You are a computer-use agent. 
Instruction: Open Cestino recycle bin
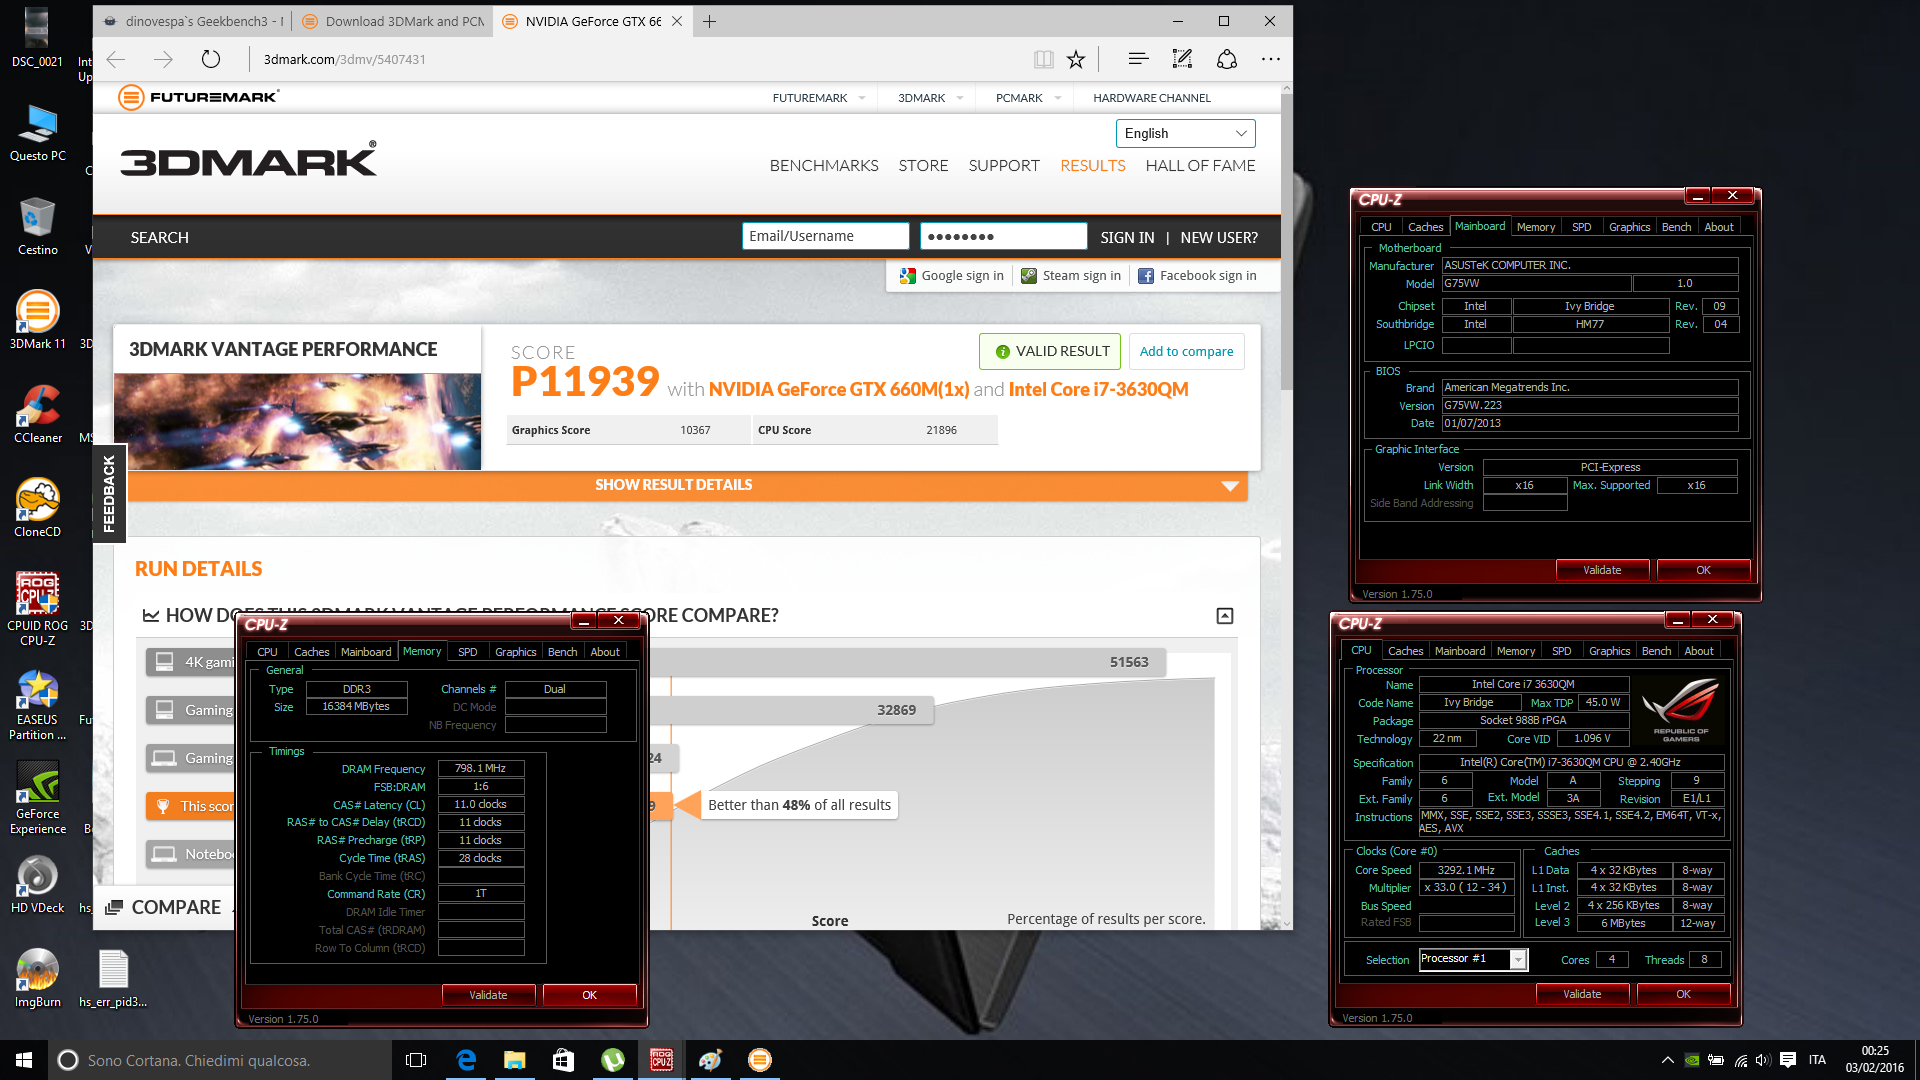(x=38, y=226)
